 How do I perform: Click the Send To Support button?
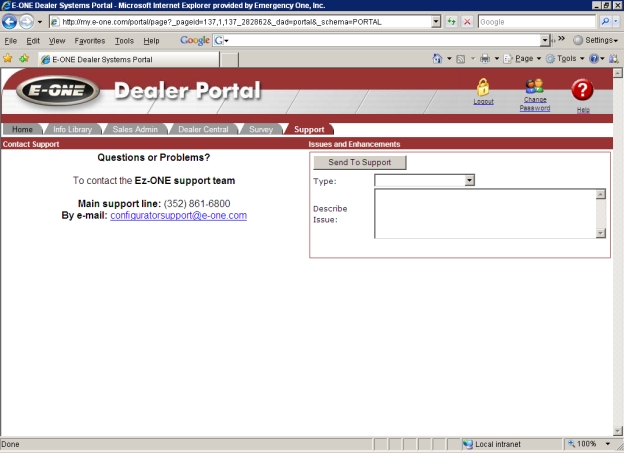coord(360,162)
